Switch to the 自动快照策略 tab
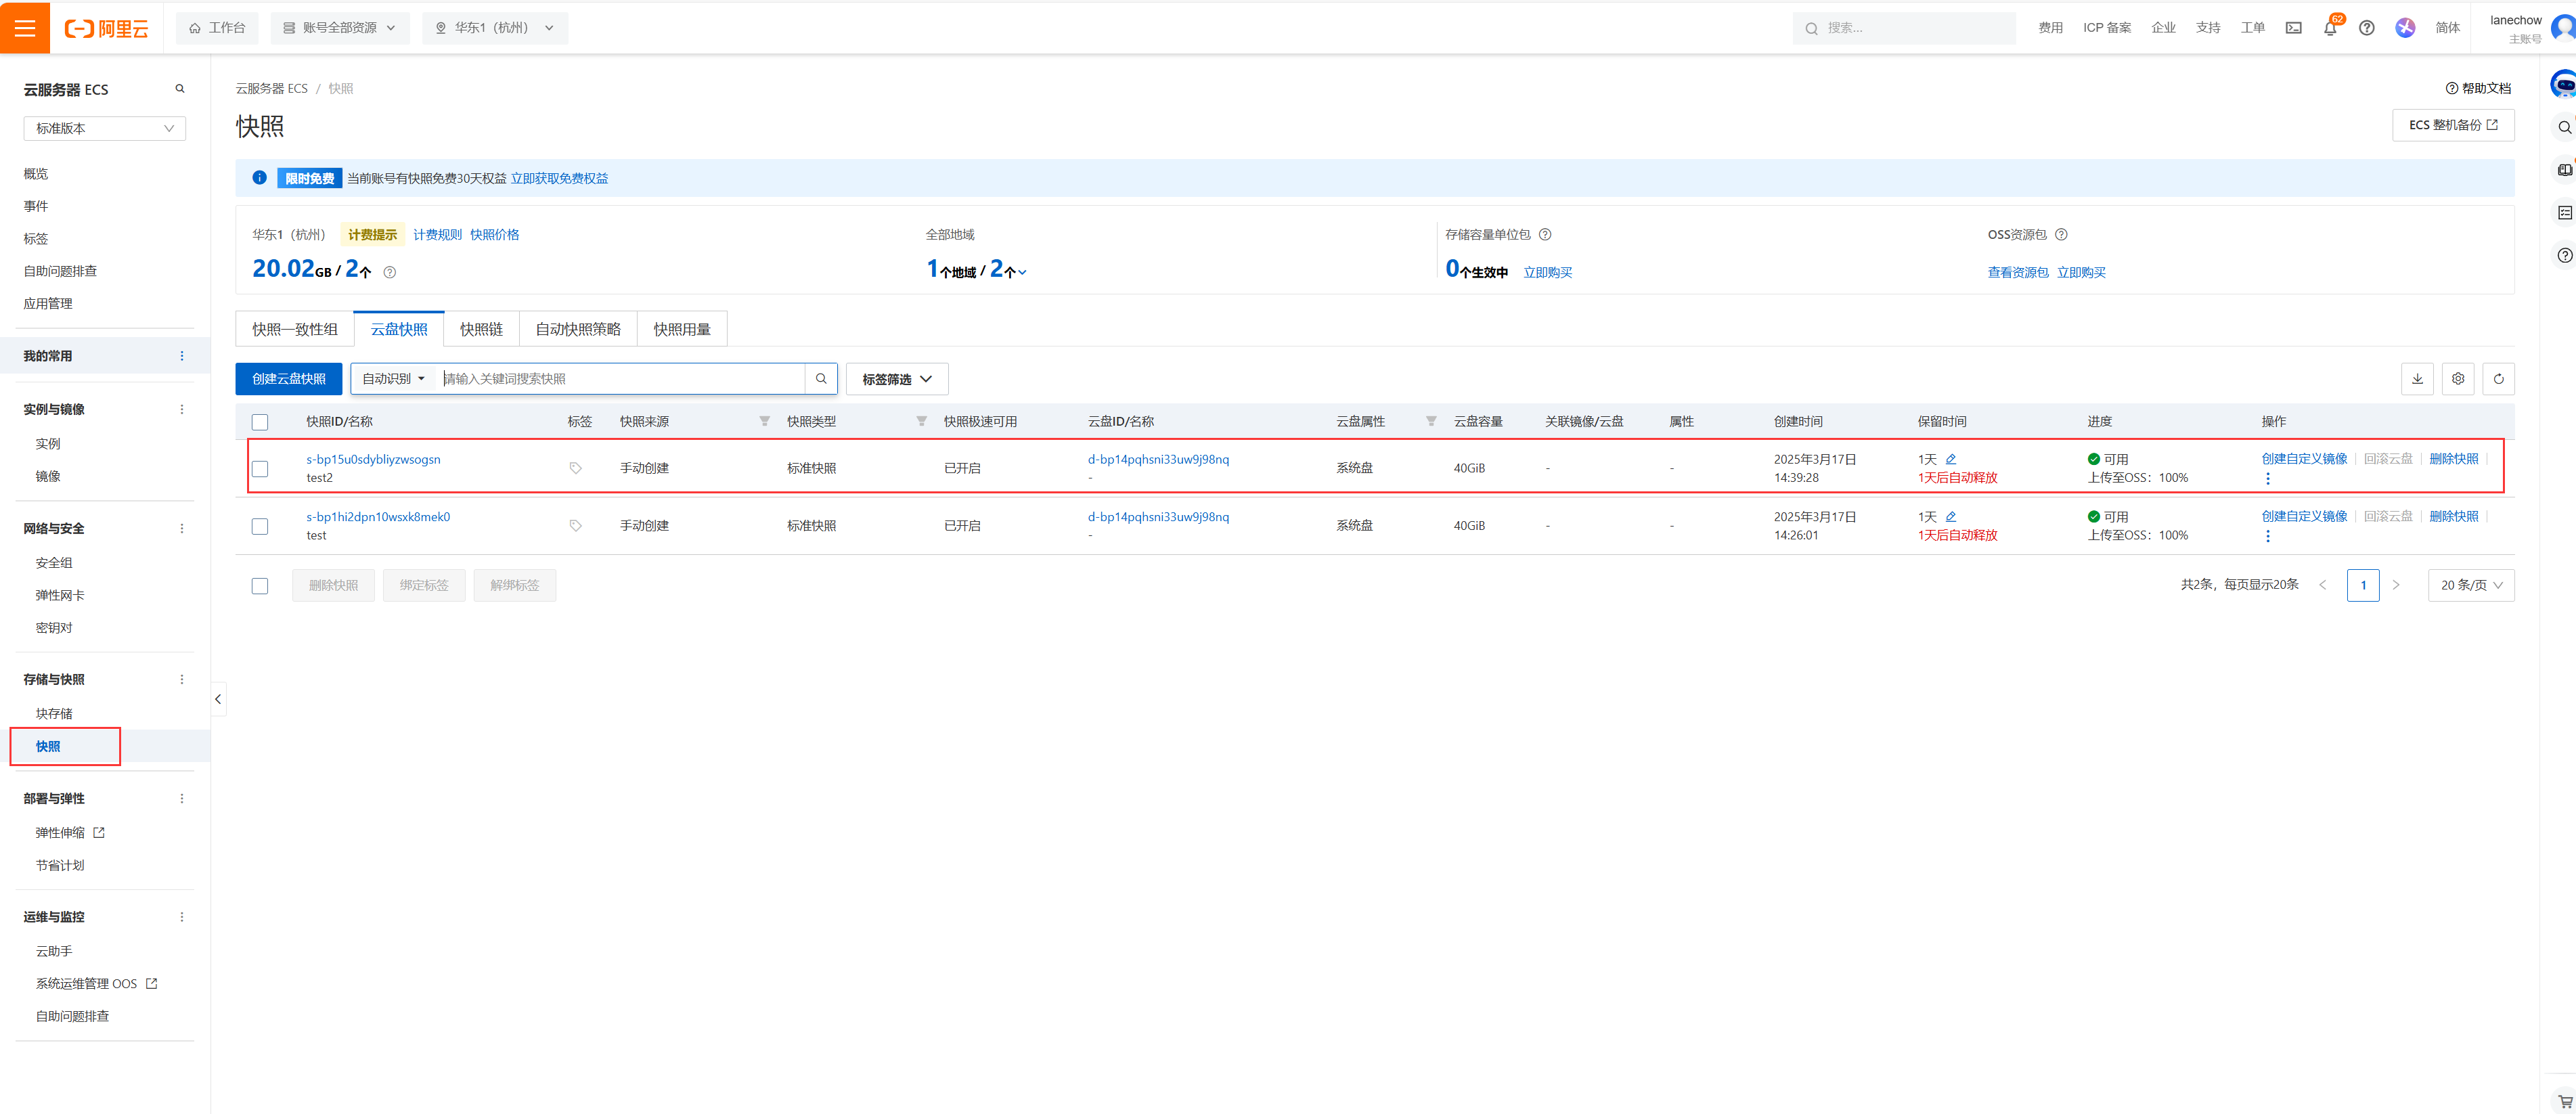This screenshot has width=2576, height=1114. (578, 329)
